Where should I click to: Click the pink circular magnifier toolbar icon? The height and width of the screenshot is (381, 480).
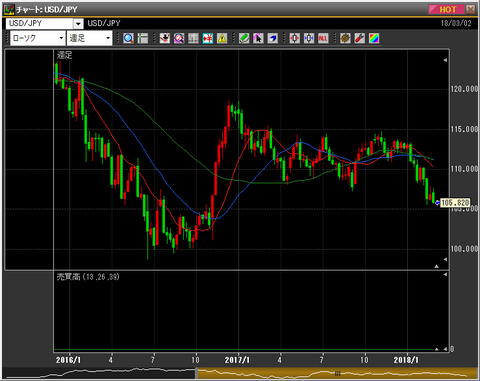pyautogui.click(x=179, y=38)
